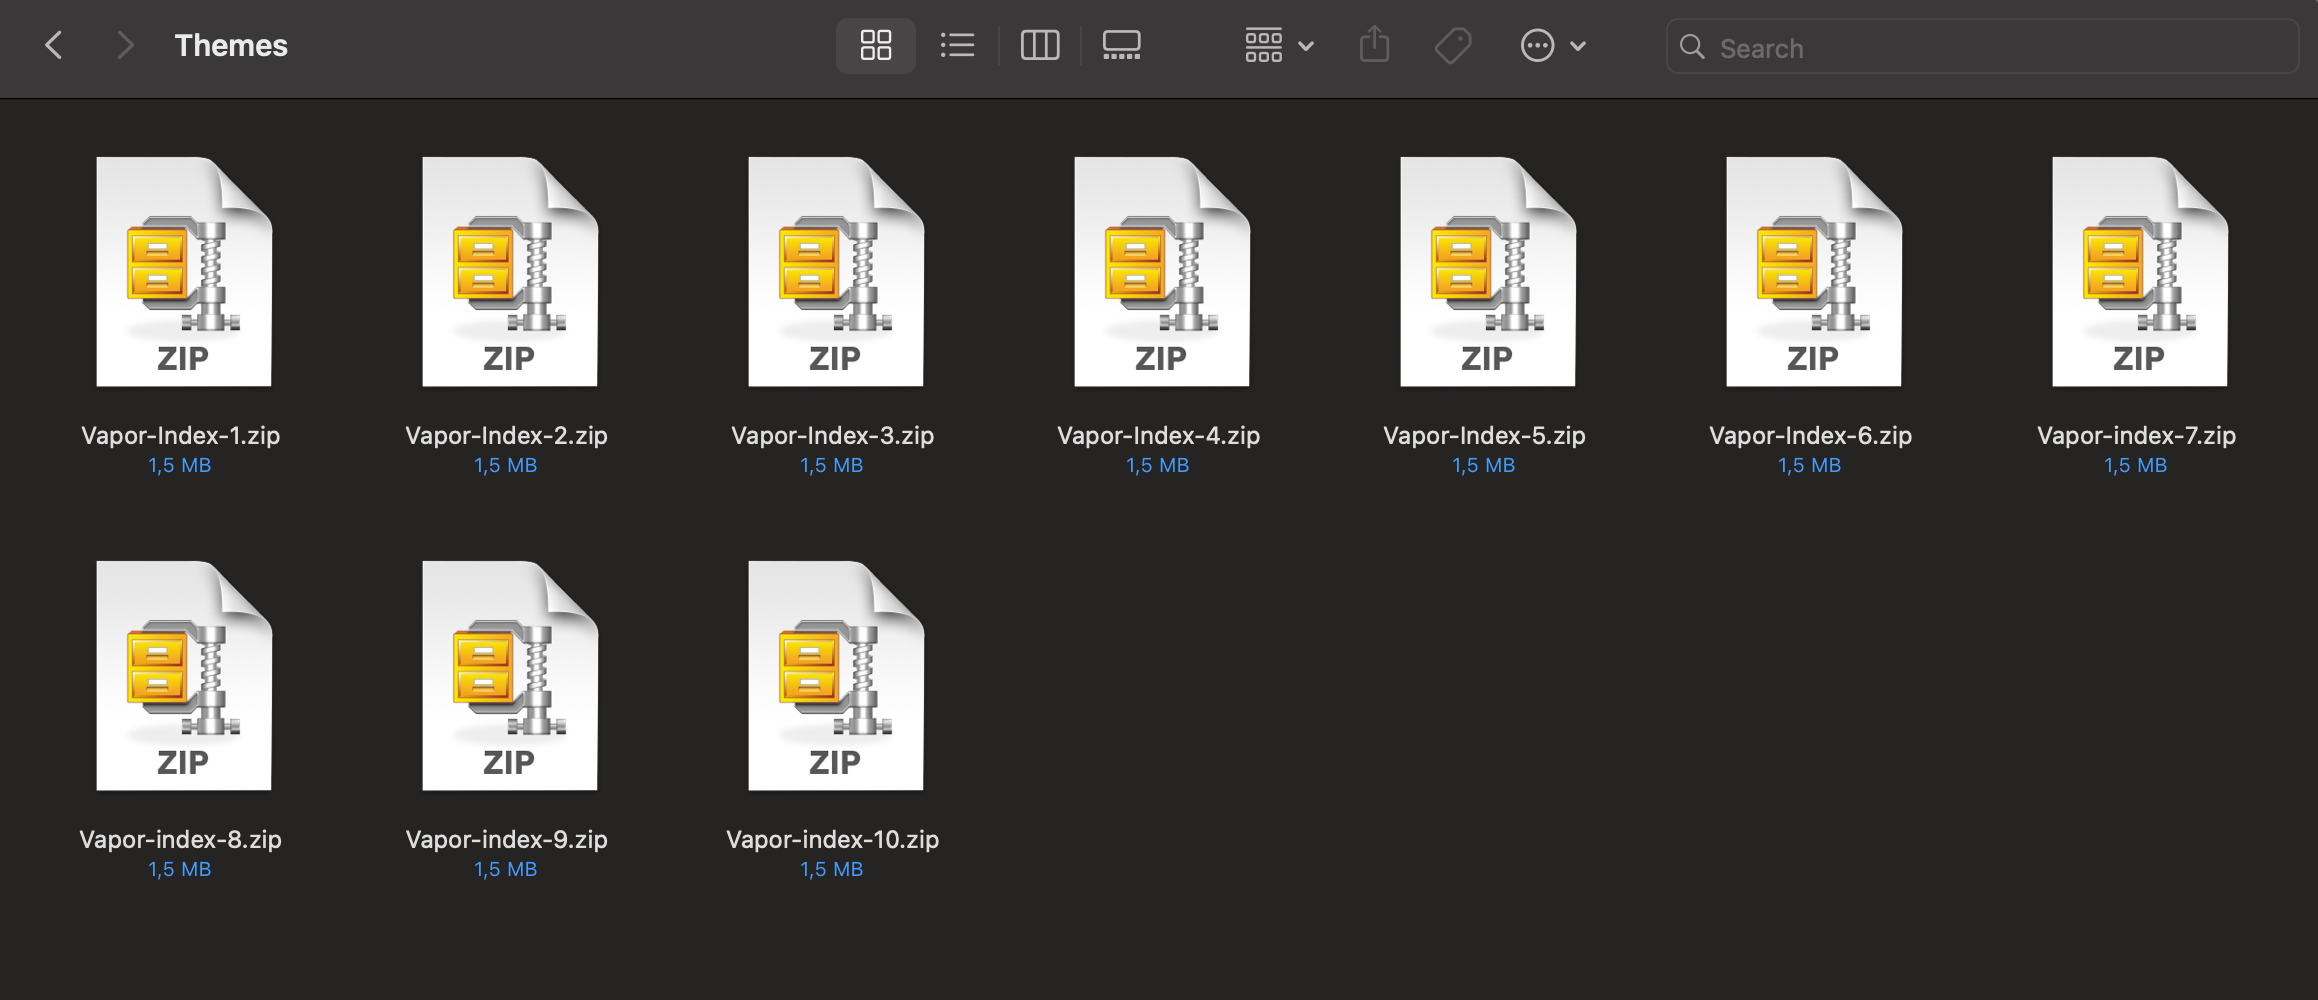Viewport: 2318px width, 1000px height.
Task: Select the Vapor-Index-1.zip file icon
Action: tap(184, 272)
